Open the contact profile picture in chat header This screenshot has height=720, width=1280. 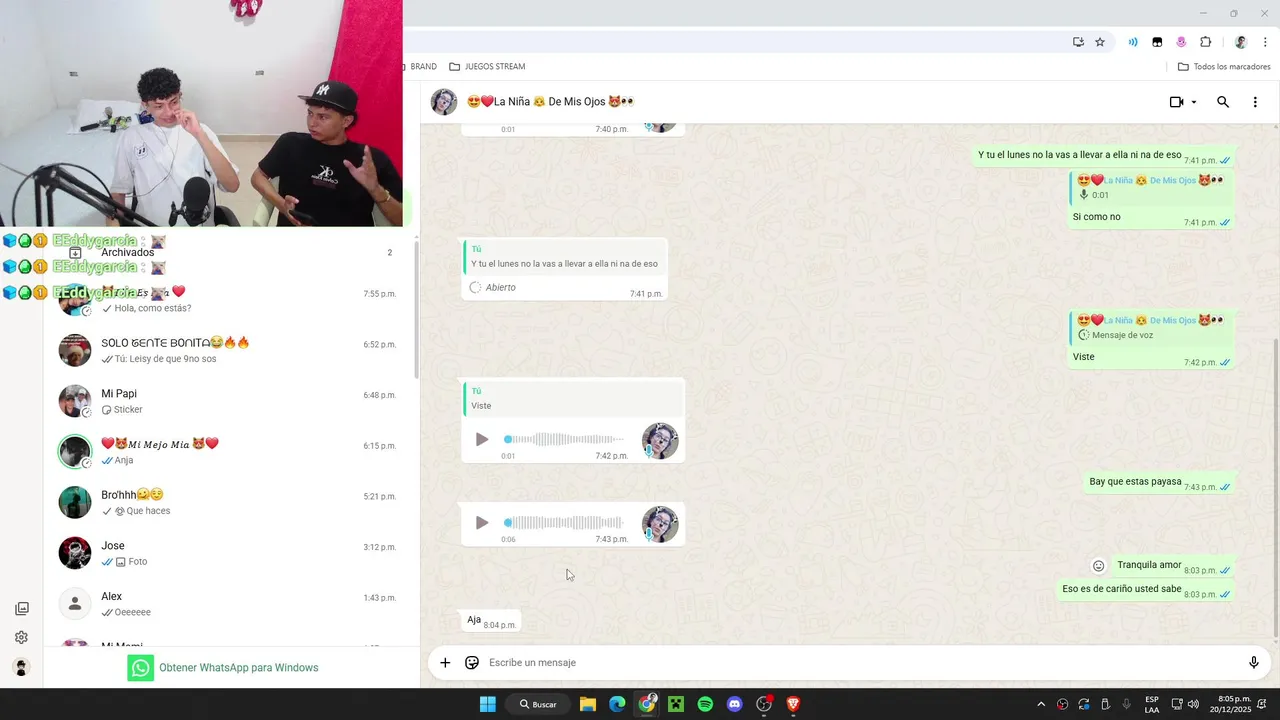point(444,102)
